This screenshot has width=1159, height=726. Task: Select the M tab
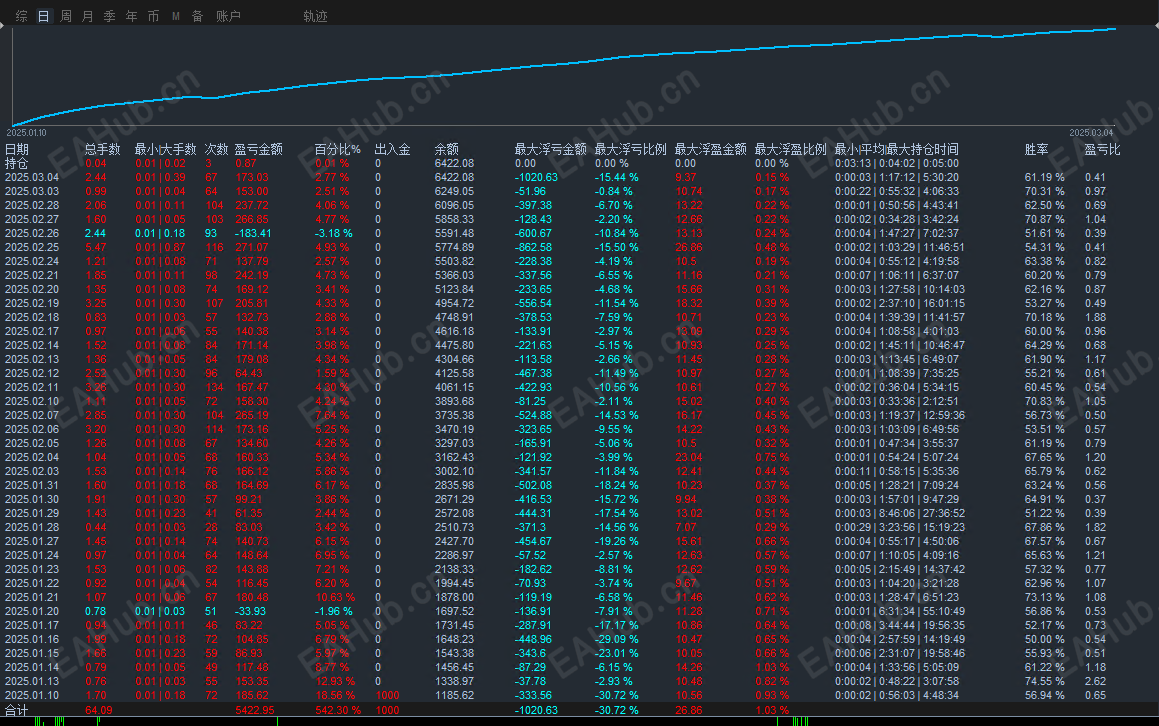click(176, 16)
